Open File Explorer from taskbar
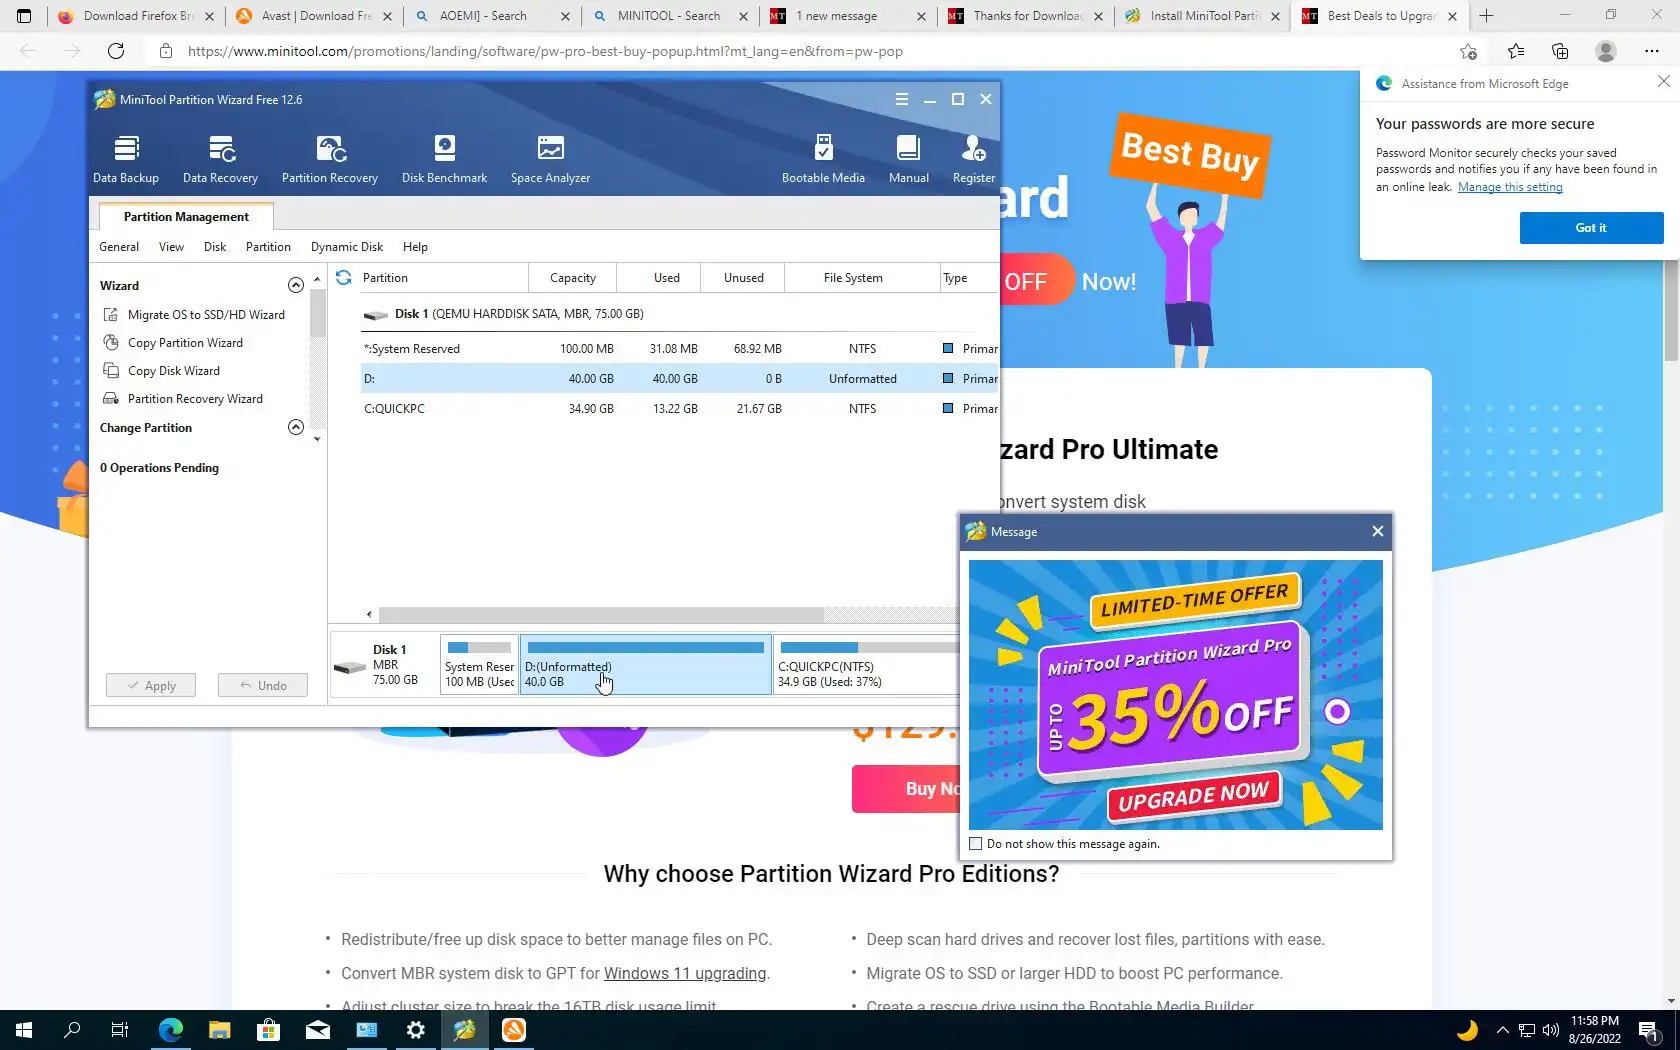 point(219,1030)
